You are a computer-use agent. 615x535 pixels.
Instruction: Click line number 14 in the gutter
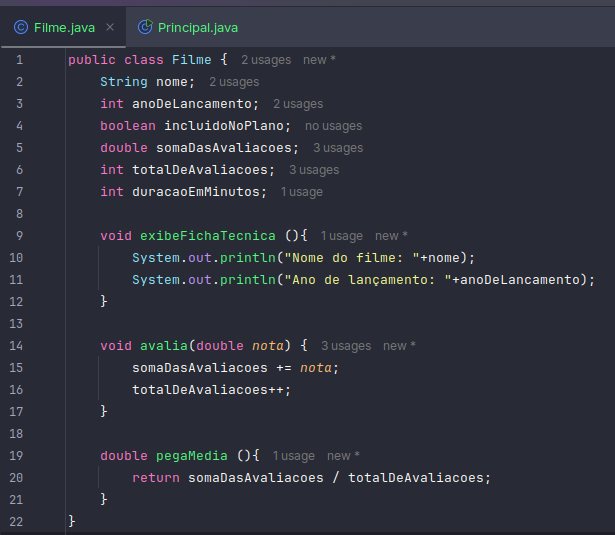click(16, 346)
